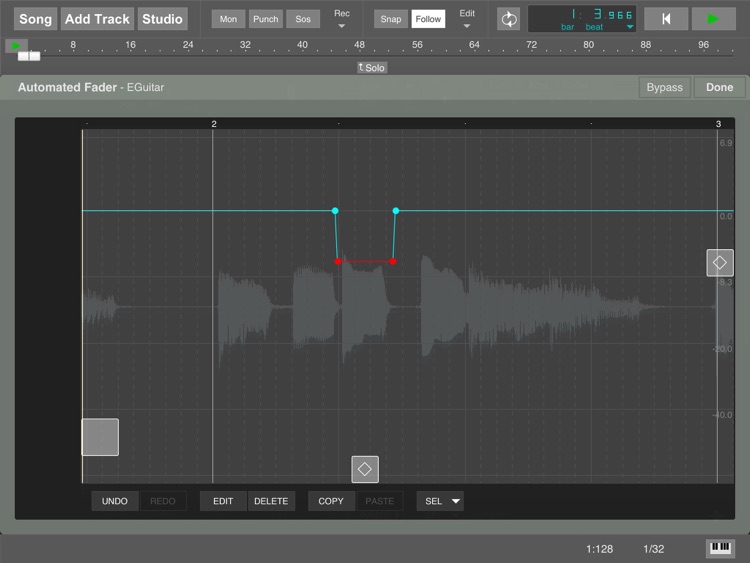This screenshot has height=563, width=750.
Task: Click the red automation segment line
Action: pos(365,261)
